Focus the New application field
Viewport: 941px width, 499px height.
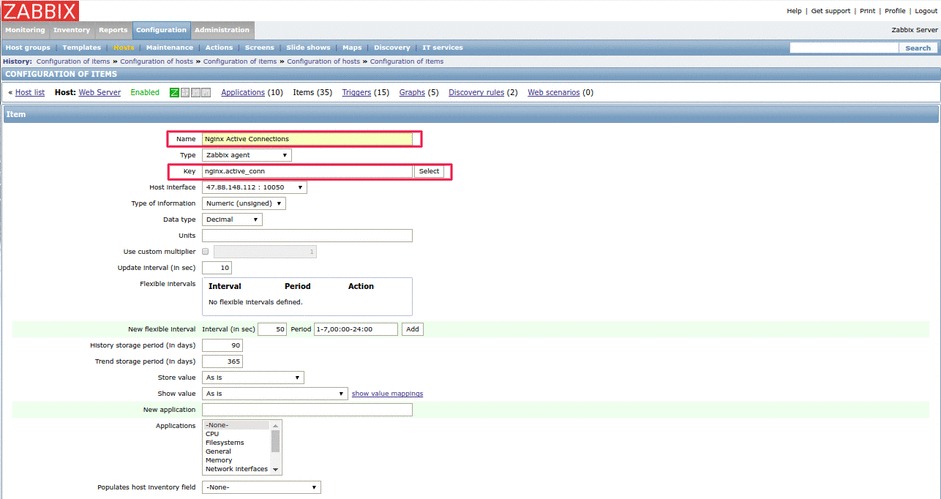click(307, 410)
